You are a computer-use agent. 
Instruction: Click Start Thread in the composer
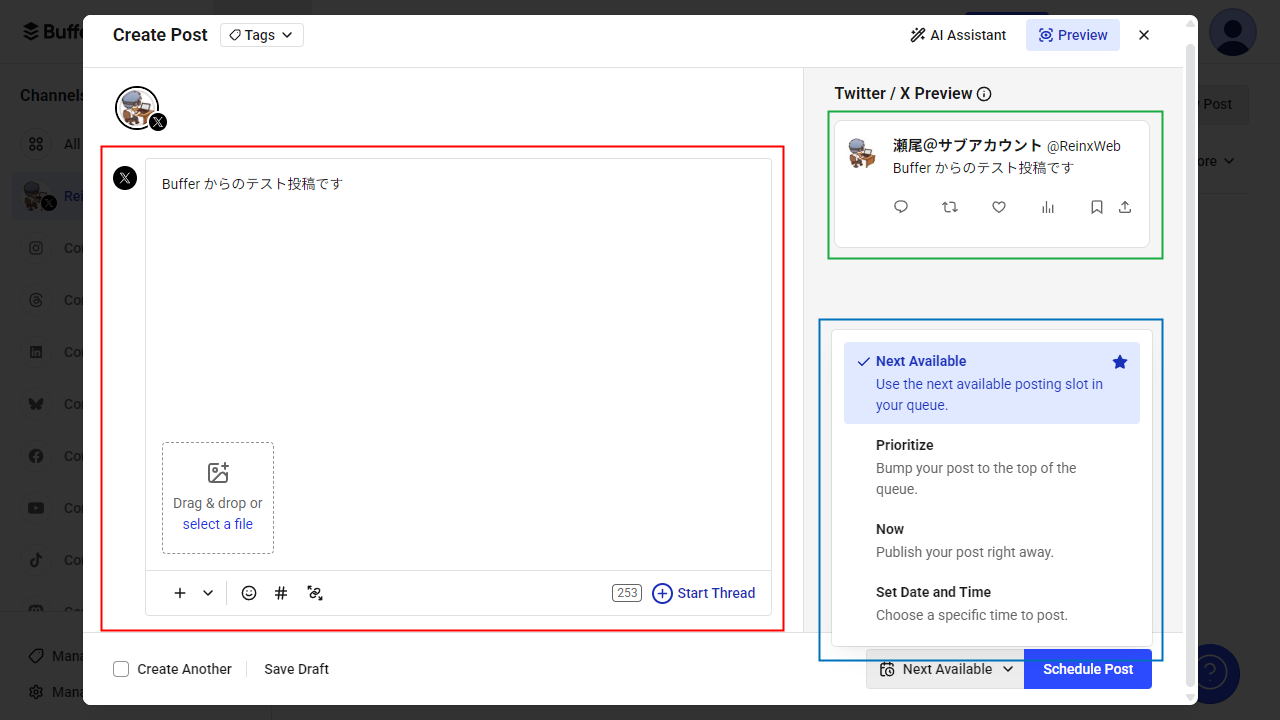tap(704, 593)
